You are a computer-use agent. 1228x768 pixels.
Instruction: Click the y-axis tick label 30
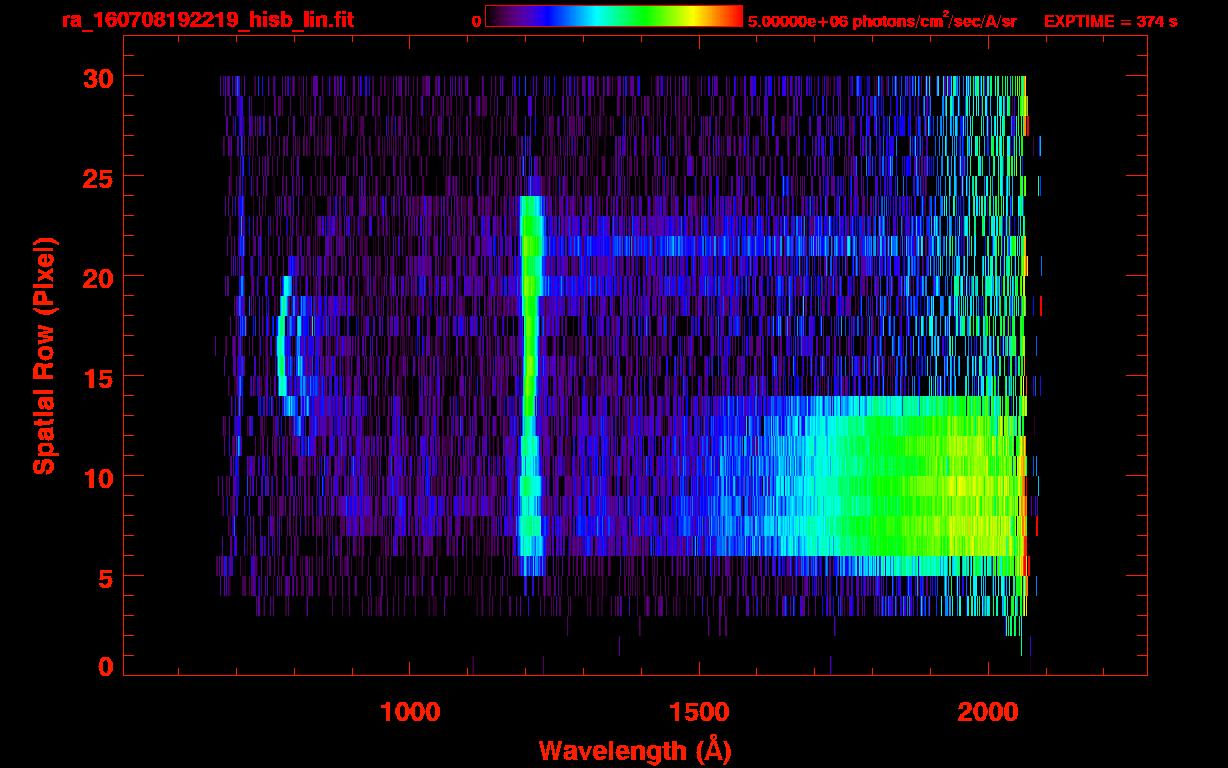click(96, 77)
